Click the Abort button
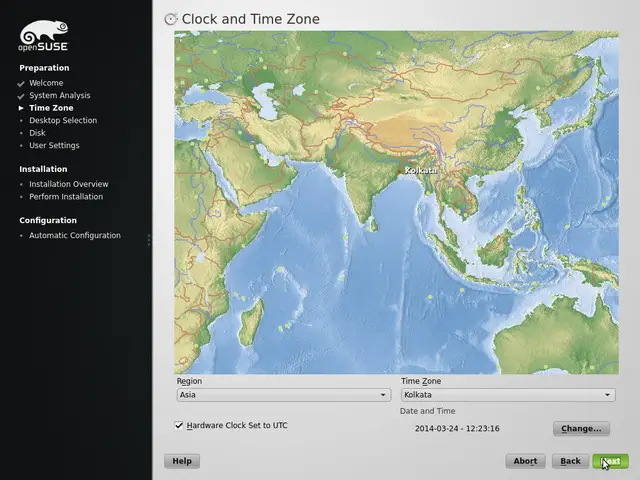This screenshot has height=480, width=640. [525, 461]
